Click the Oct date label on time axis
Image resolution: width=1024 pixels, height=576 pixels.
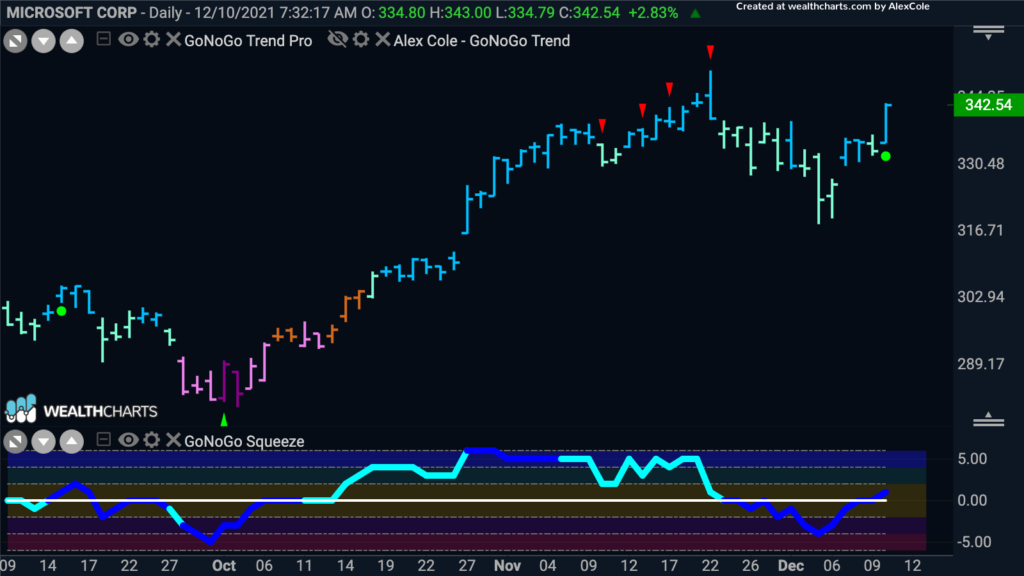tap(224, 566)
